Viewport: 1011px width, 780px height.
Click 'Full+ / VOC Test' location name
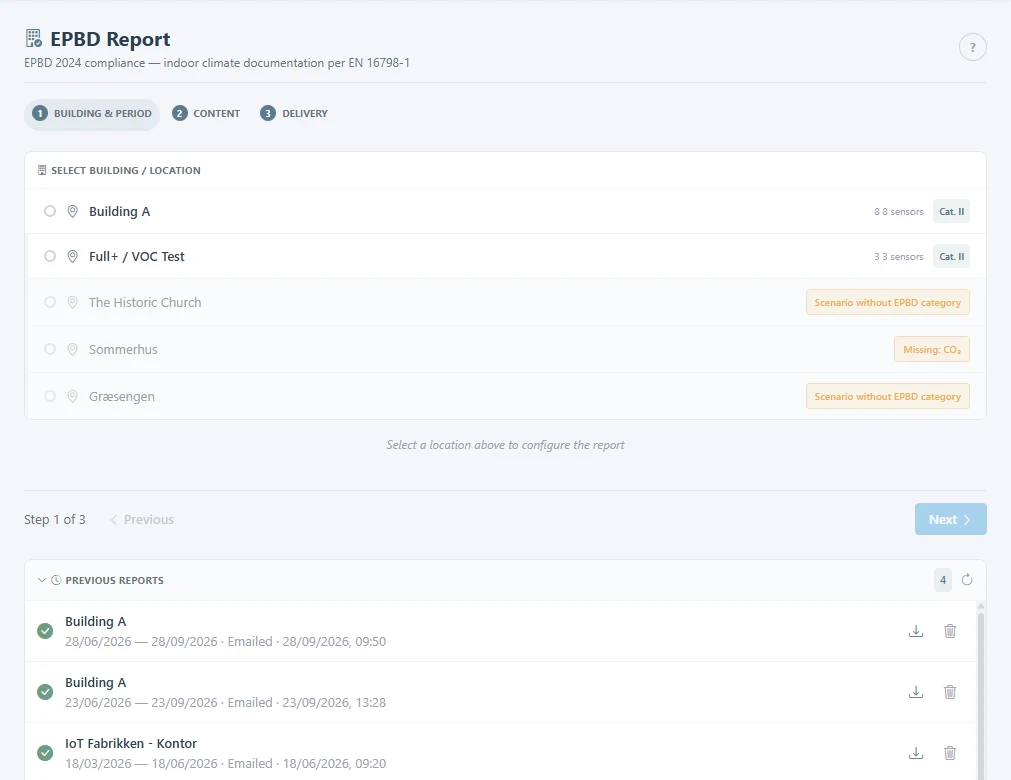coord(137,257)
